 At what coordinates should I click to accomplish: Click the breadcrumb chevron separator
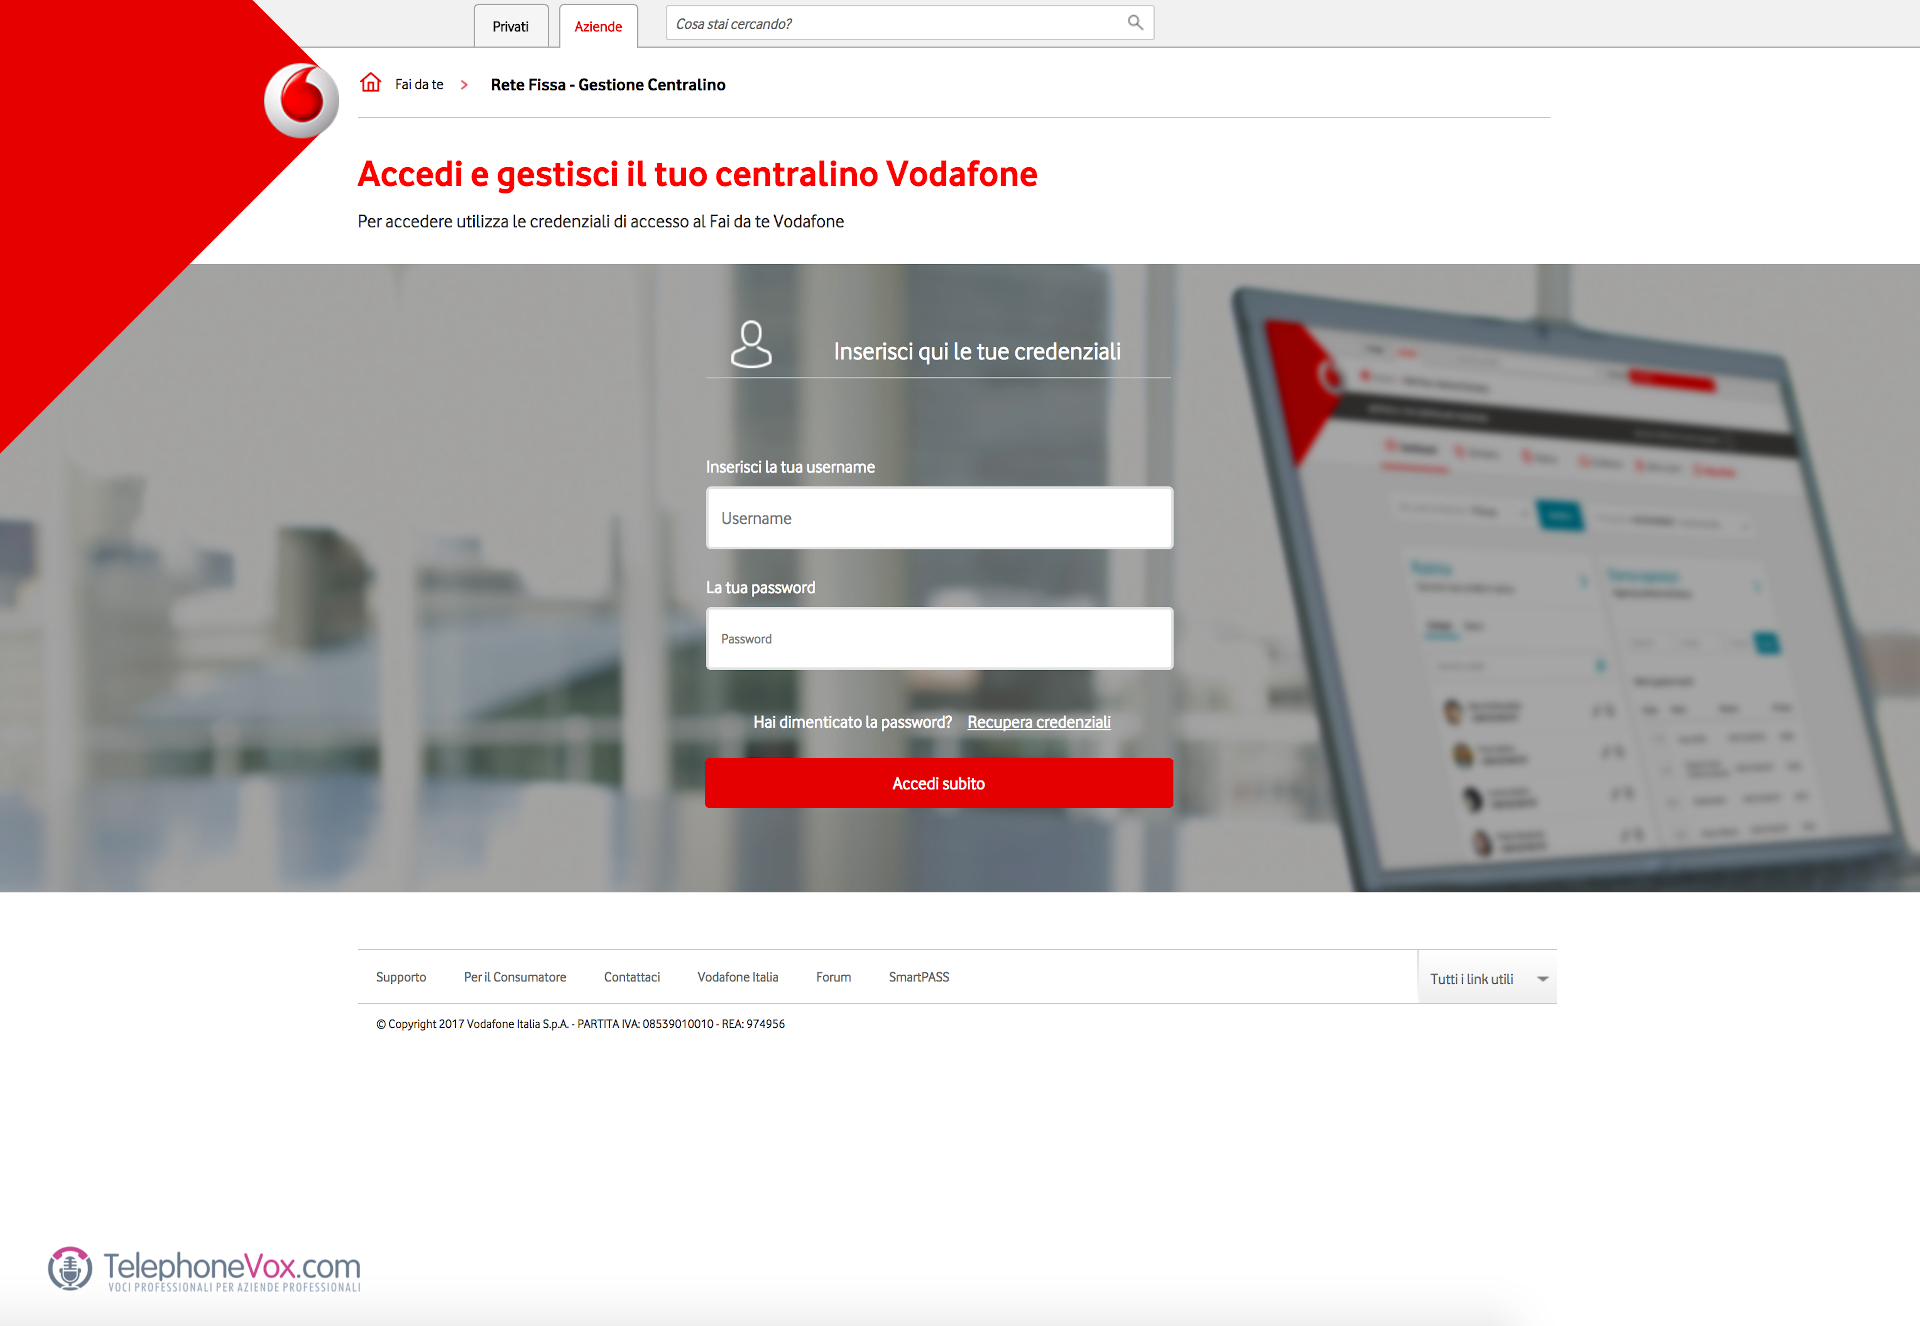[x=464, y=85]
